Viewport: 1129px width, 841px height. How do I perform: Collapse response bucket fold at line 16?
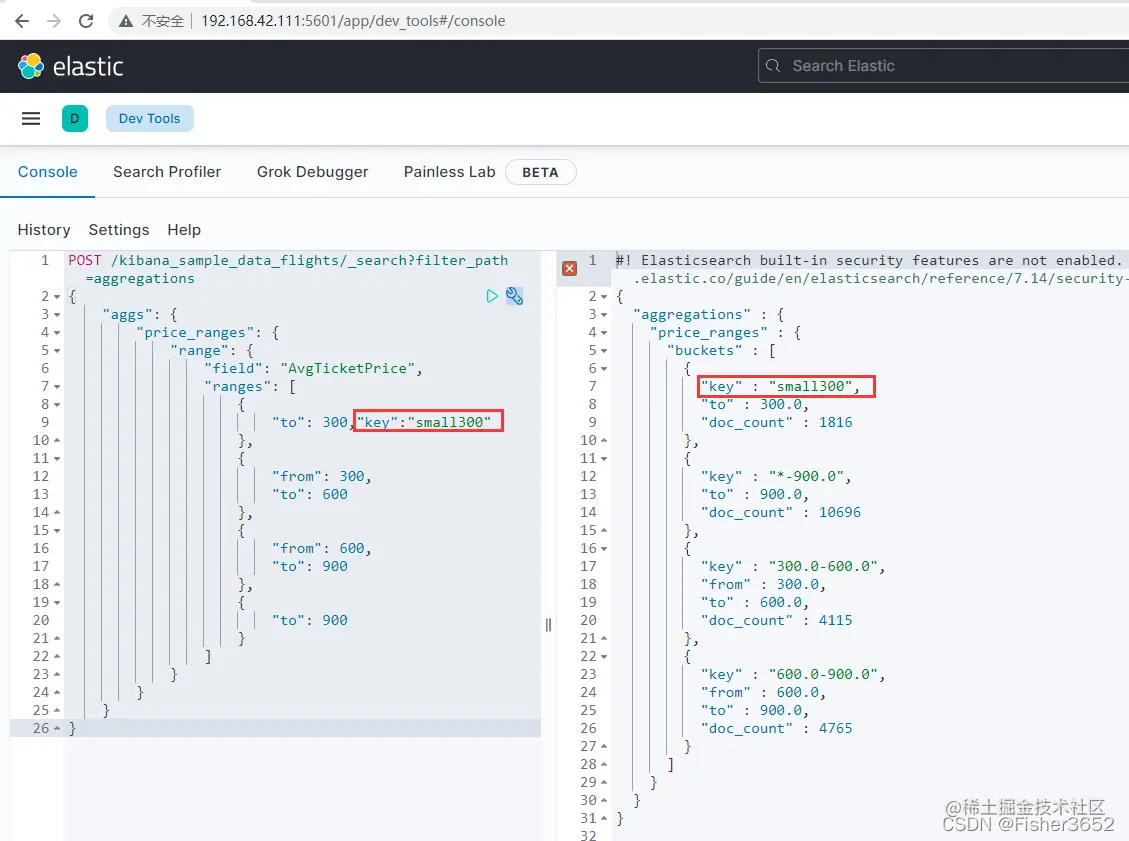coord(604,549)
